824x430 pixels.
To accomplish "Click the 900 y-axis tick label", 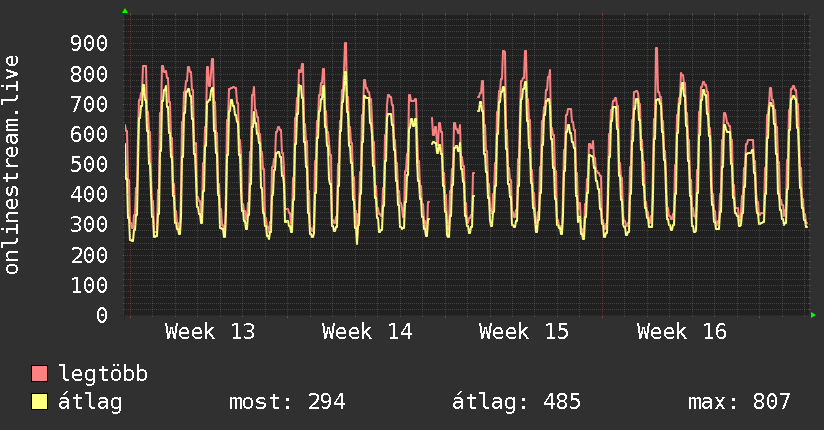I will [89, 44].
